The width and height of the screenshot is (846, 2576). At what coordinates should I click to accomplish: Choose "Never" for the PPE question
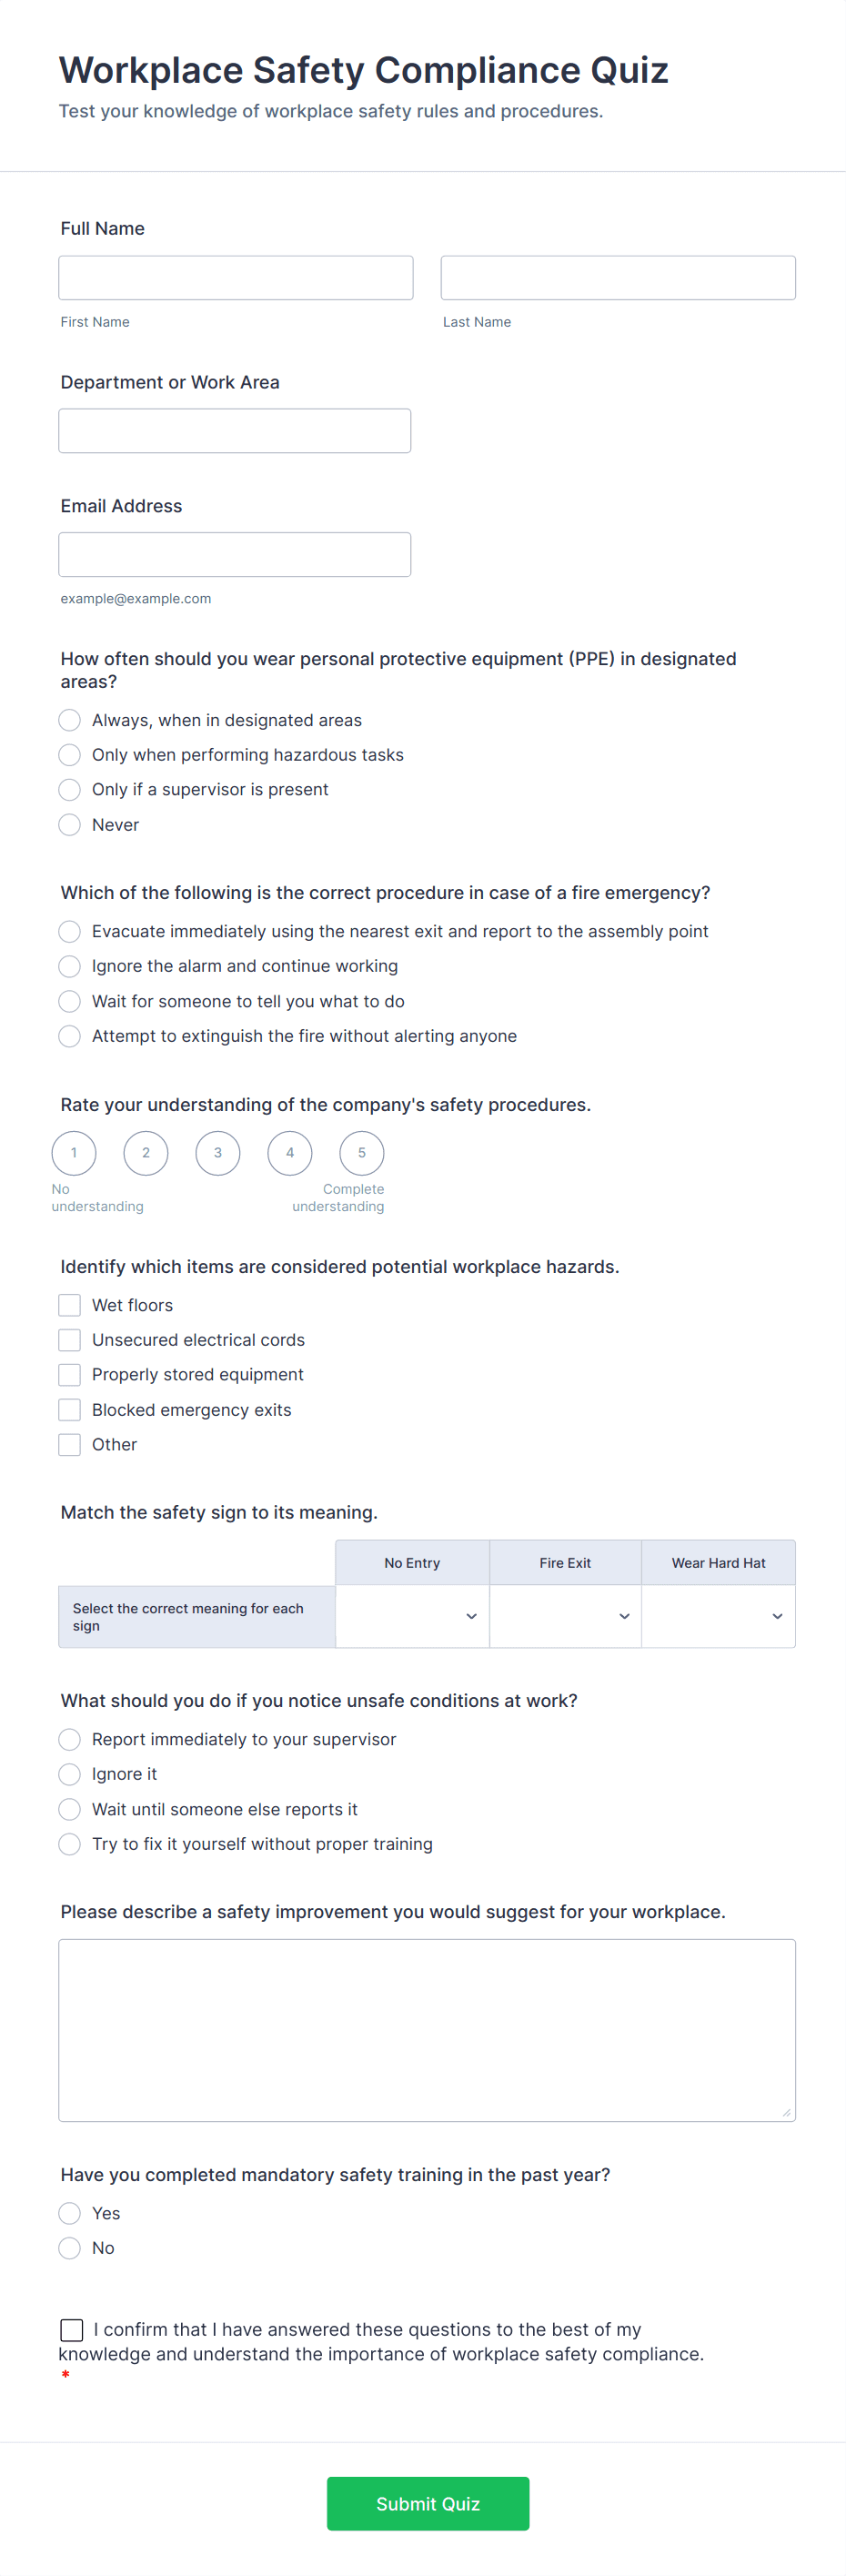(x=69, y=824)
